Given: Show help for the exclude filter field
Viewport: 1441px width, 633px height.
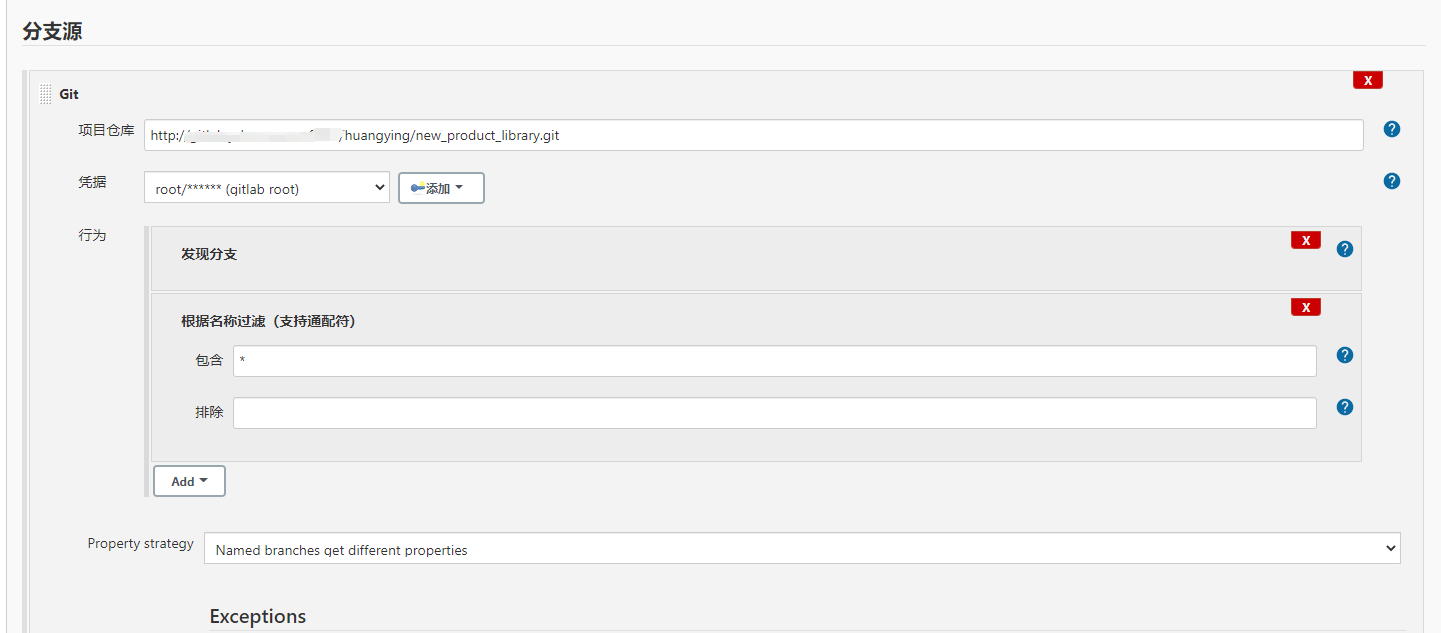Looking at the screenshot, I should pyautogui.click(x=1344, y=407).
